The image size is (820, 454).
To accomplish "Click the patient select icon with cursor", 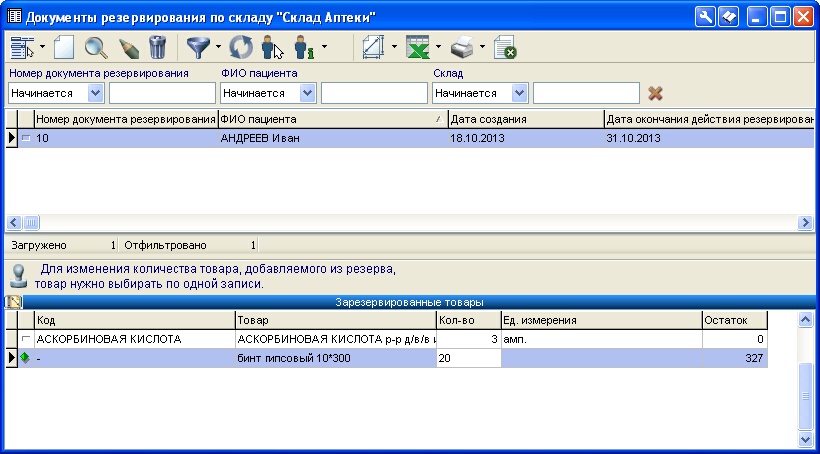I will [272, 48].
